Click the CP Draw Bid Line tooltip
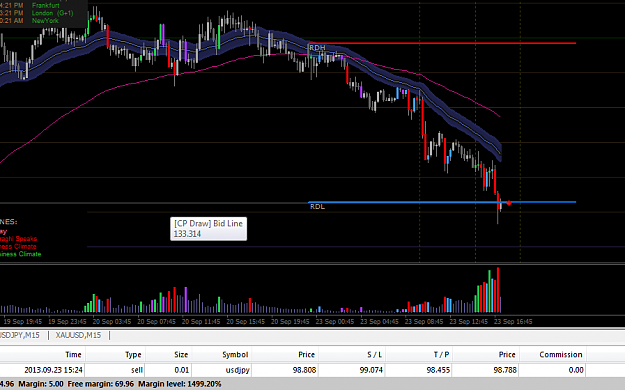The width and height of the screenshot is (625, 390). coord(208,228)
